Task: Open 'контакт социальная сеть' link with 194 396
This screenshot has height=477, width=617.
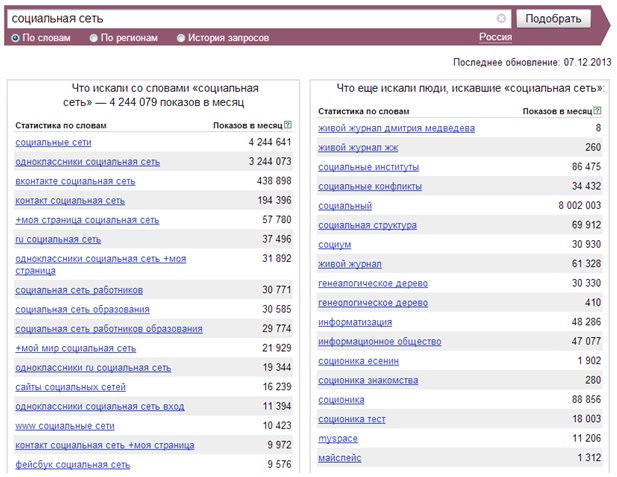Action: pos(70,201)
